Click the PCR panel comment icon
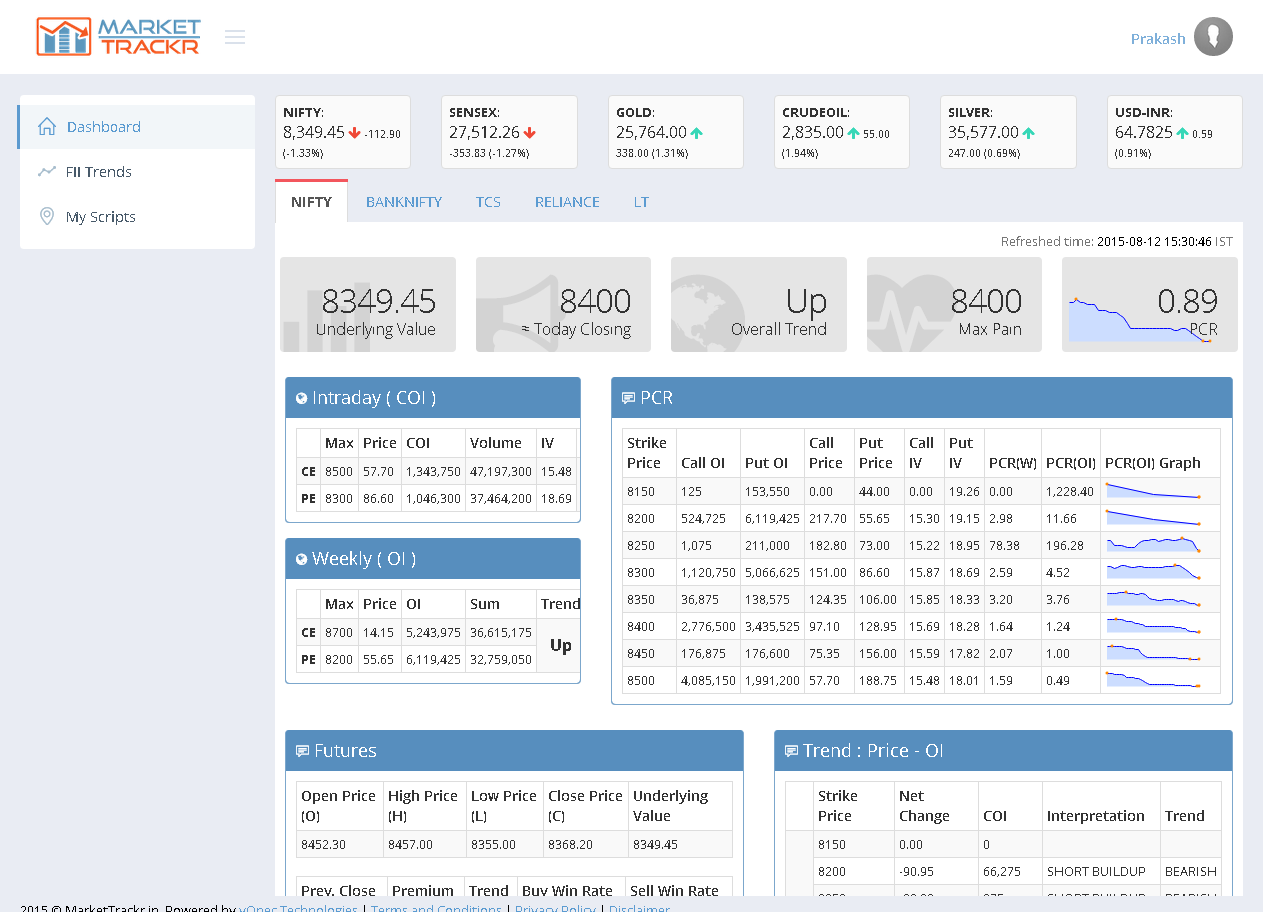This screenshot has width=1263, height=912. click(628, 399)
